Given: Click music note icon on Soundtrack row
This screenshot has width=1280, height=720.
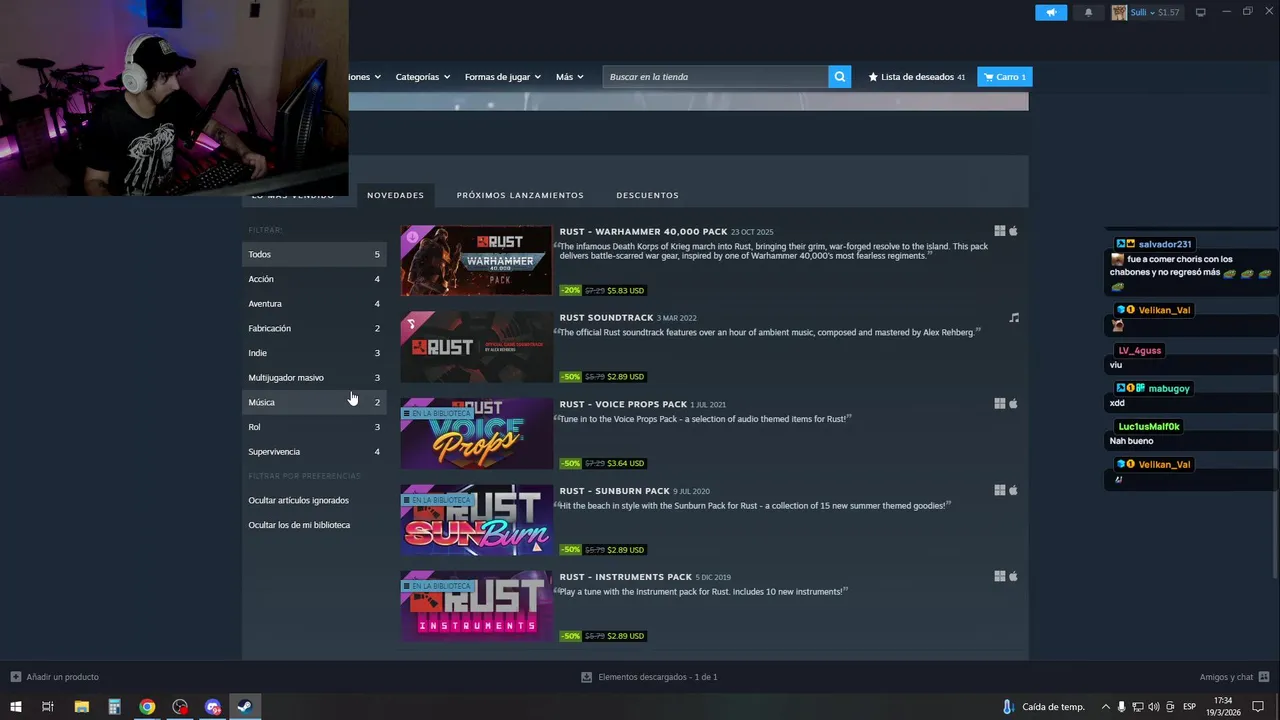Looking at the screenshot, I should (1014, 318).
